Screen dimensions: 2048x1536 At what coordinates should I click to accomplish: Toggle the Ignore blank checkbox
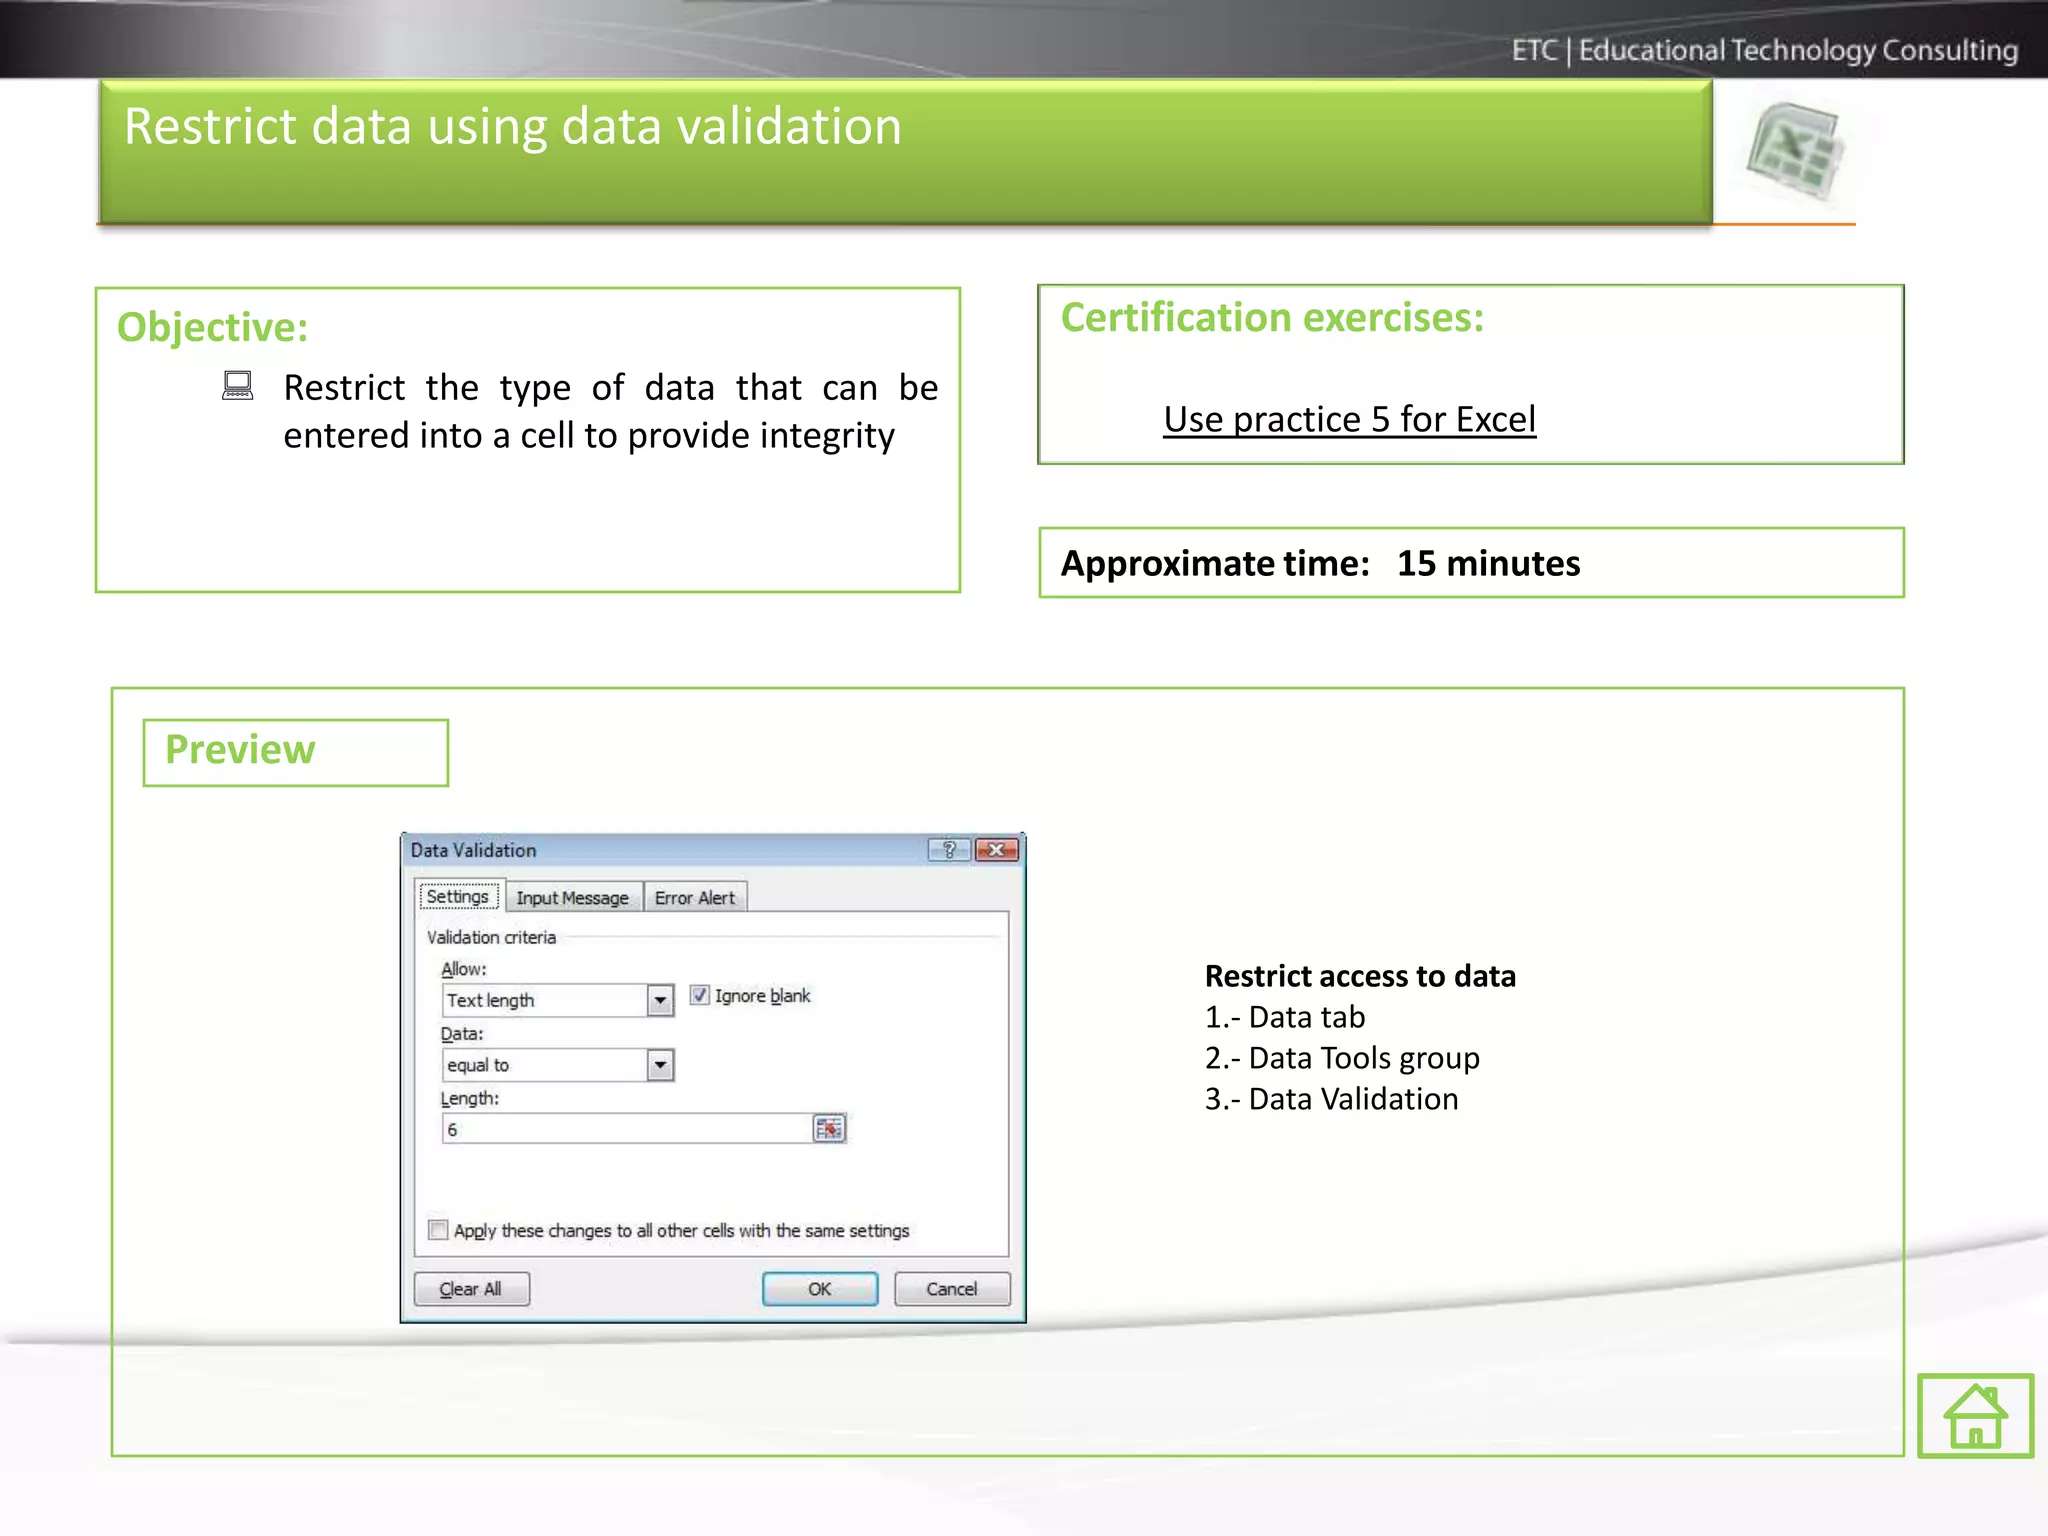pos(700,995)
